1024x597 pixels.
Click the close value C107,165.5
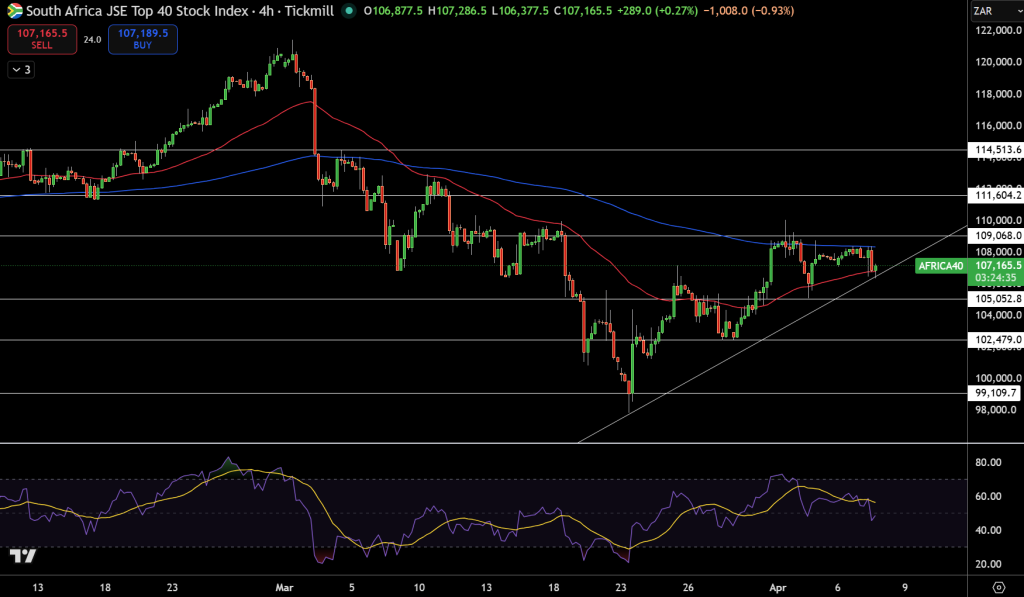tap(583, 13)
